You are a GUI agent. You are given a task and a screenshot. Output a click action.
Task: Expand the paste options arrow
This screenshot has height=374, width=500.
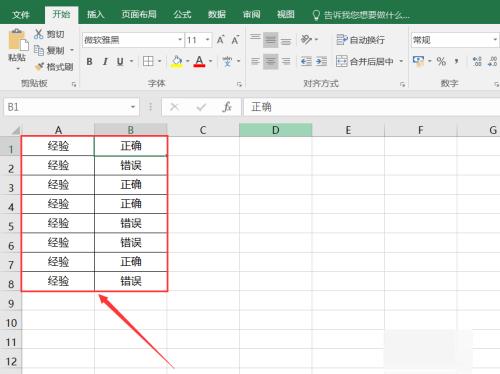18,69
